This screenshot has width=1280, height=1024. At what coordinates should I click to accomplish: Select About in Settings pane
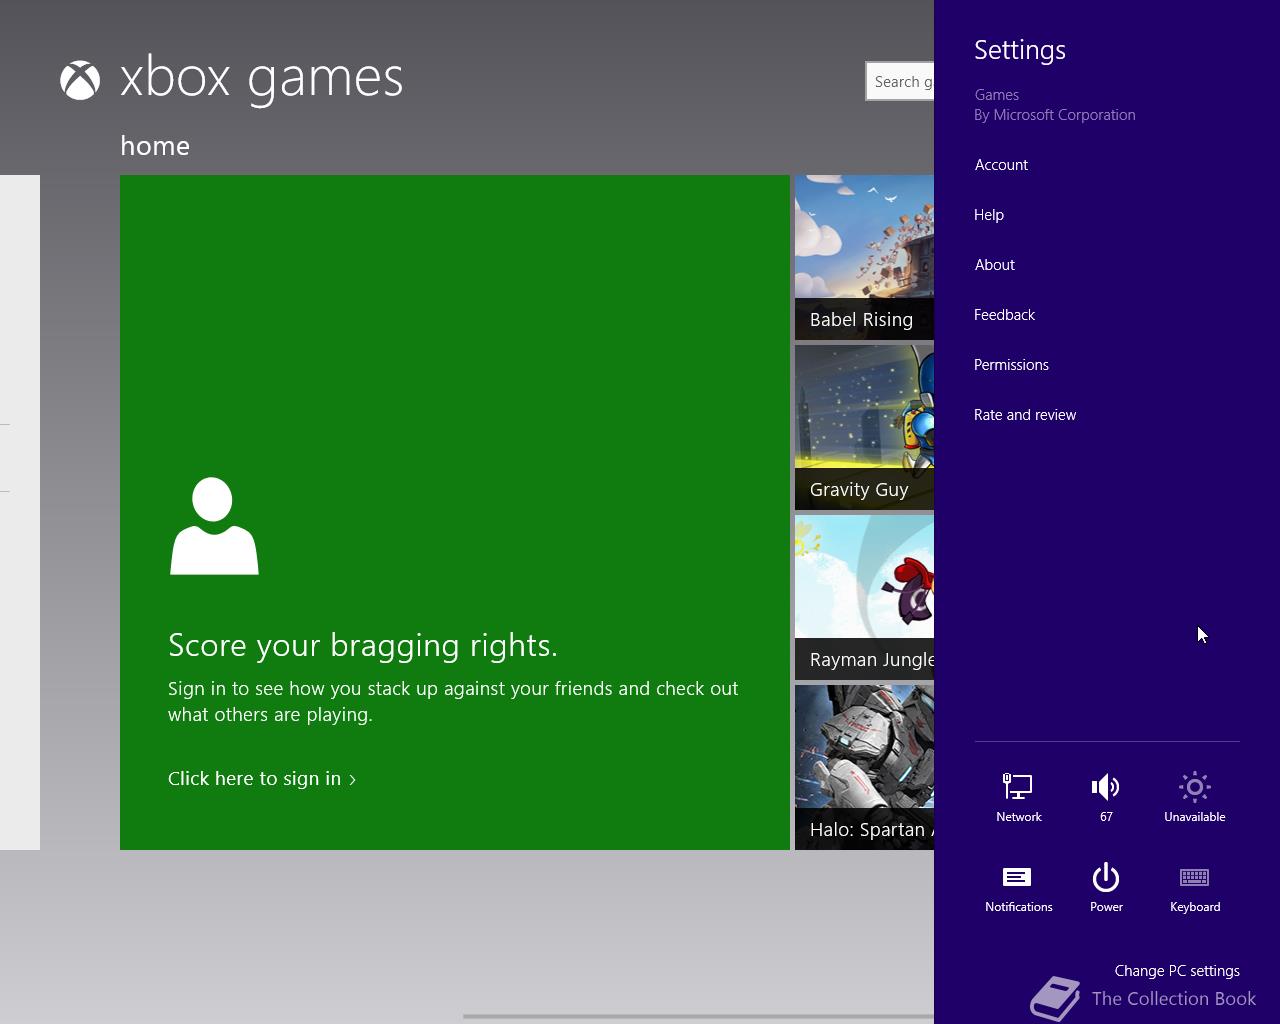994,265
